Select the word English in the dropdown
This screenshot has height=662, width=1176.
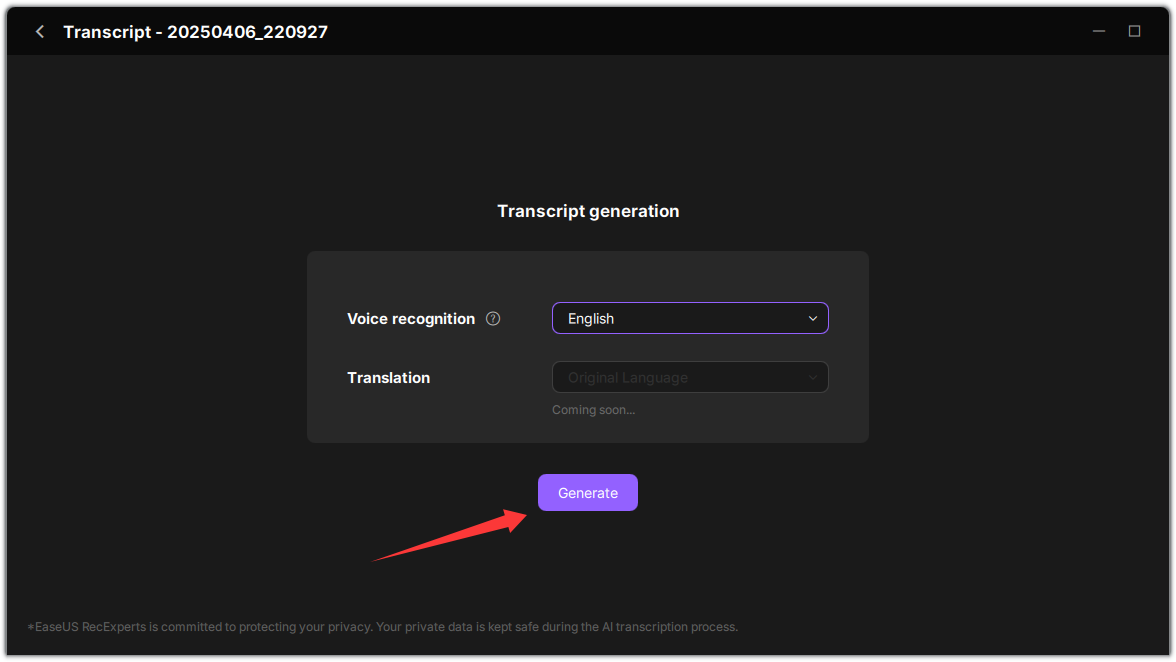591,319
